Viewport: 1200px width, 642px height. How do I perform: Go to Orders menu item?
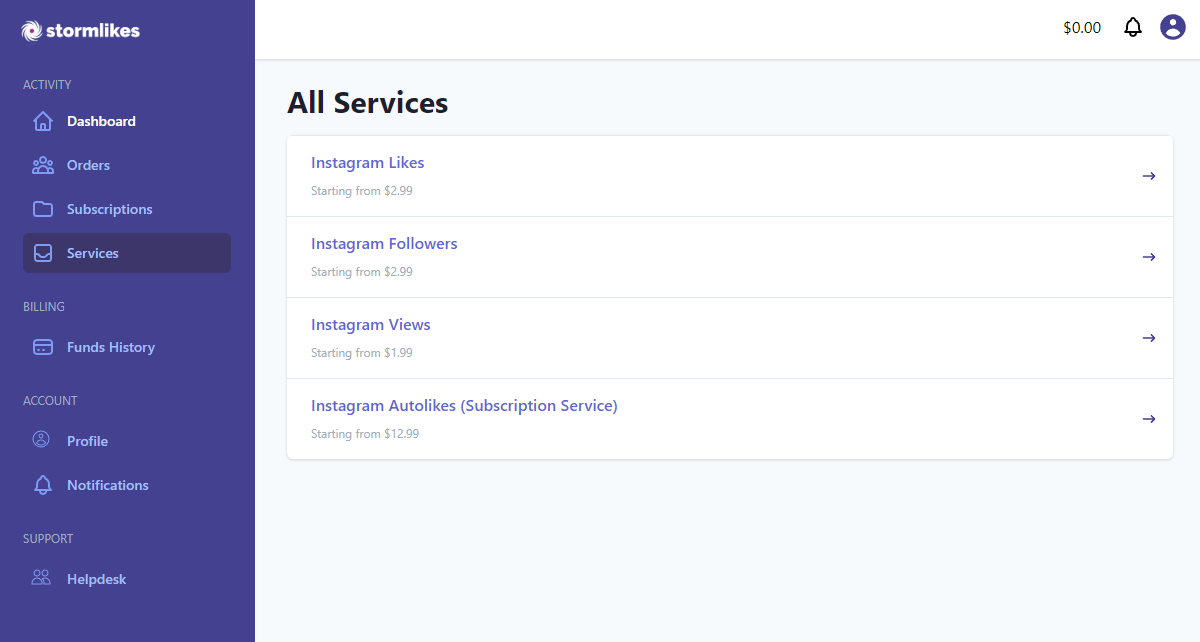pos(88,165)
